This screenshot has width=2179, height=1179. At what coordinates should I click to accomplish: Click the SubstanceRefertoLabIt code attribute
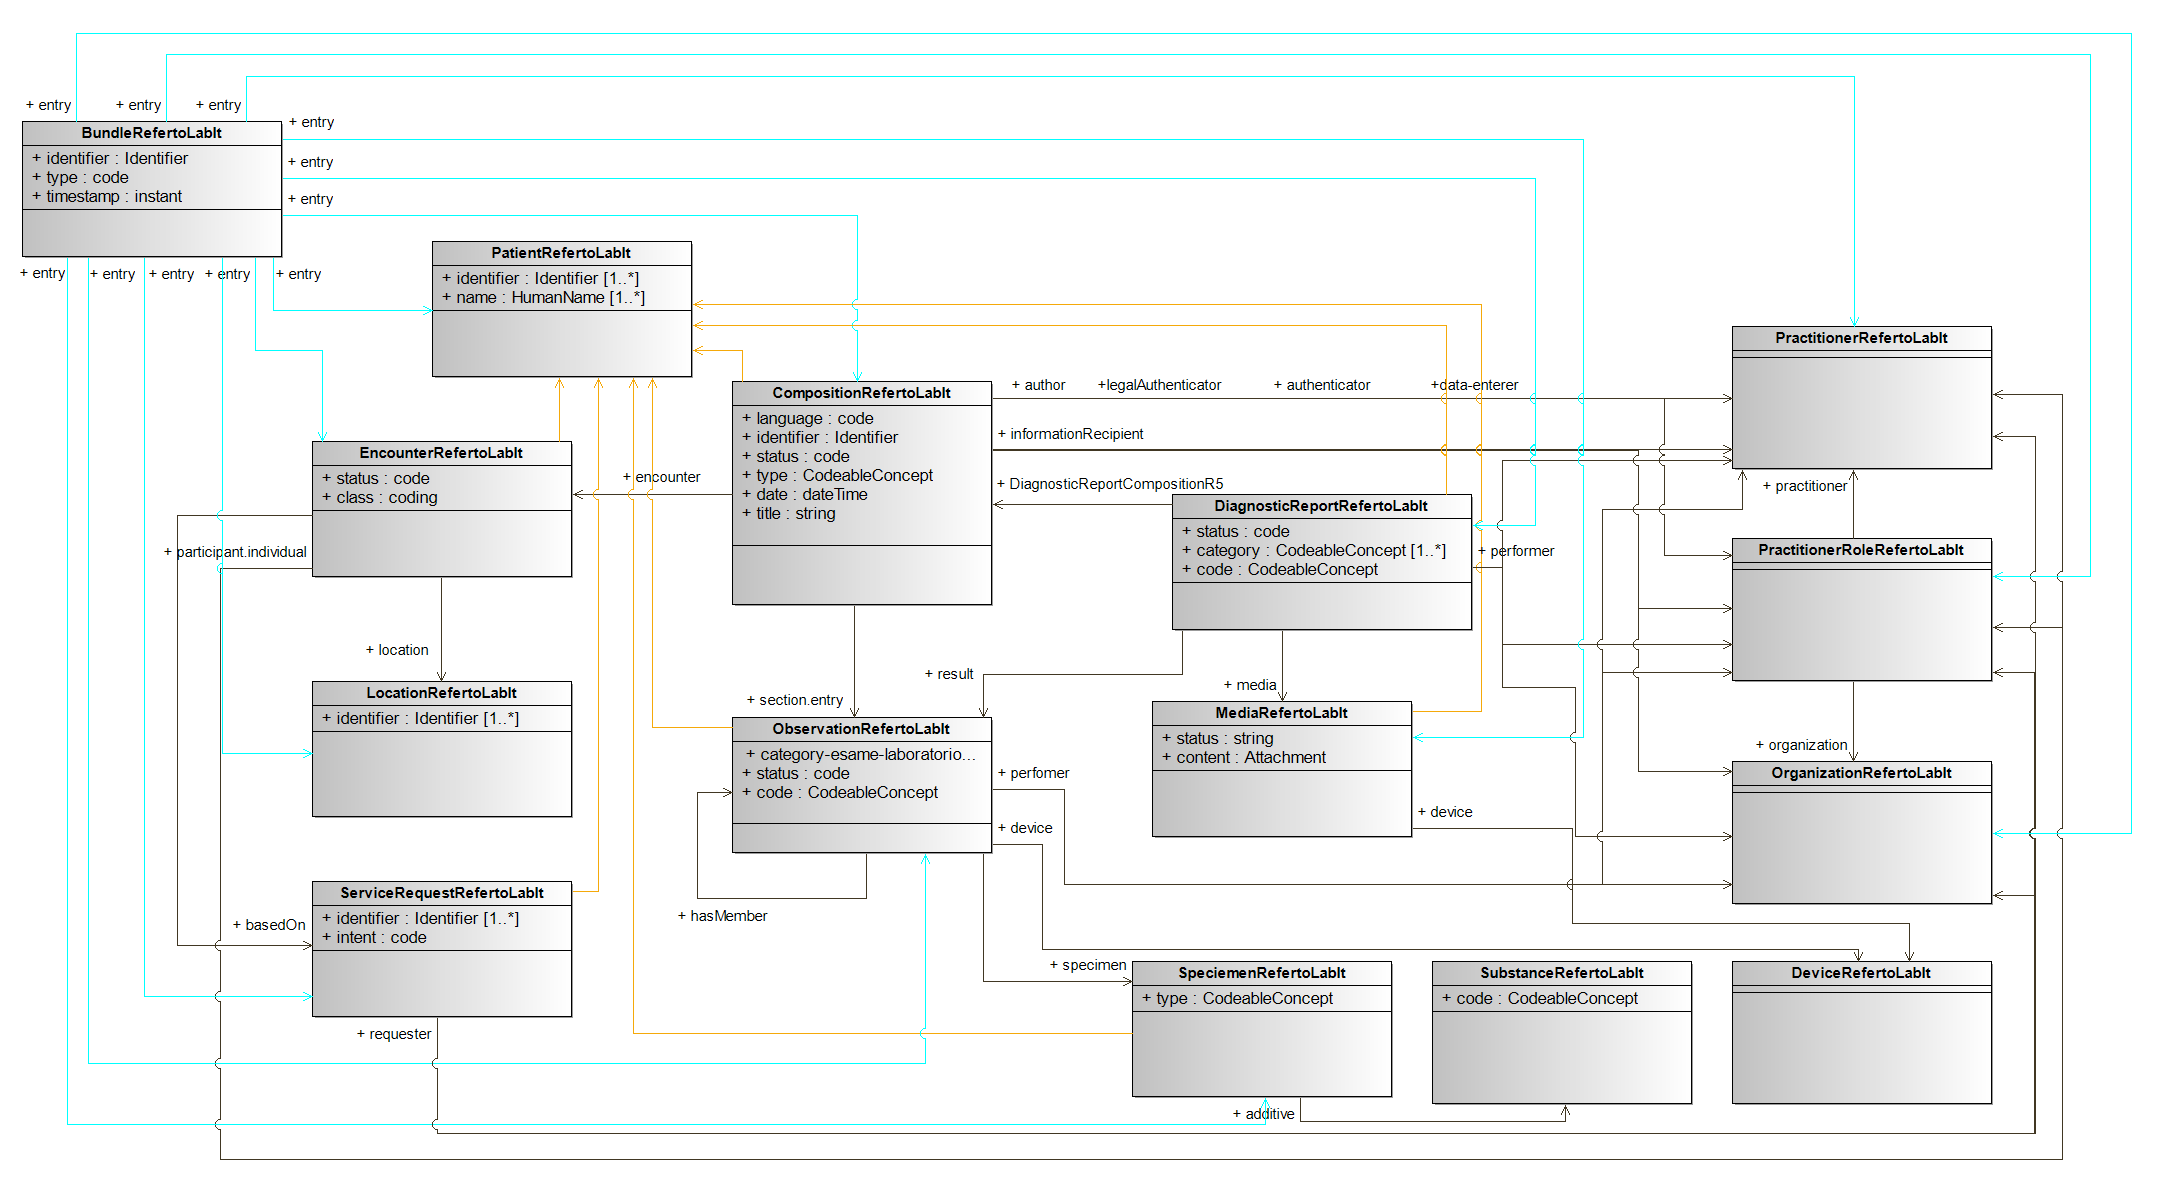click(x=1540, y=998)
